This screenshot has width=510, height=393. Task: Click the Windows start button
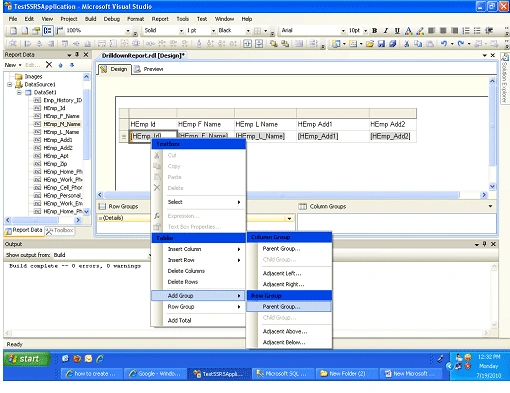click(26, 359)
